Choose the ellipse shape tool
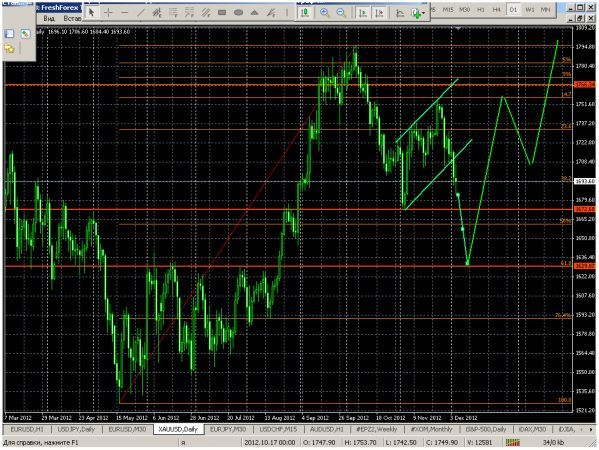The image size is (599, 450). click(238, 13)
